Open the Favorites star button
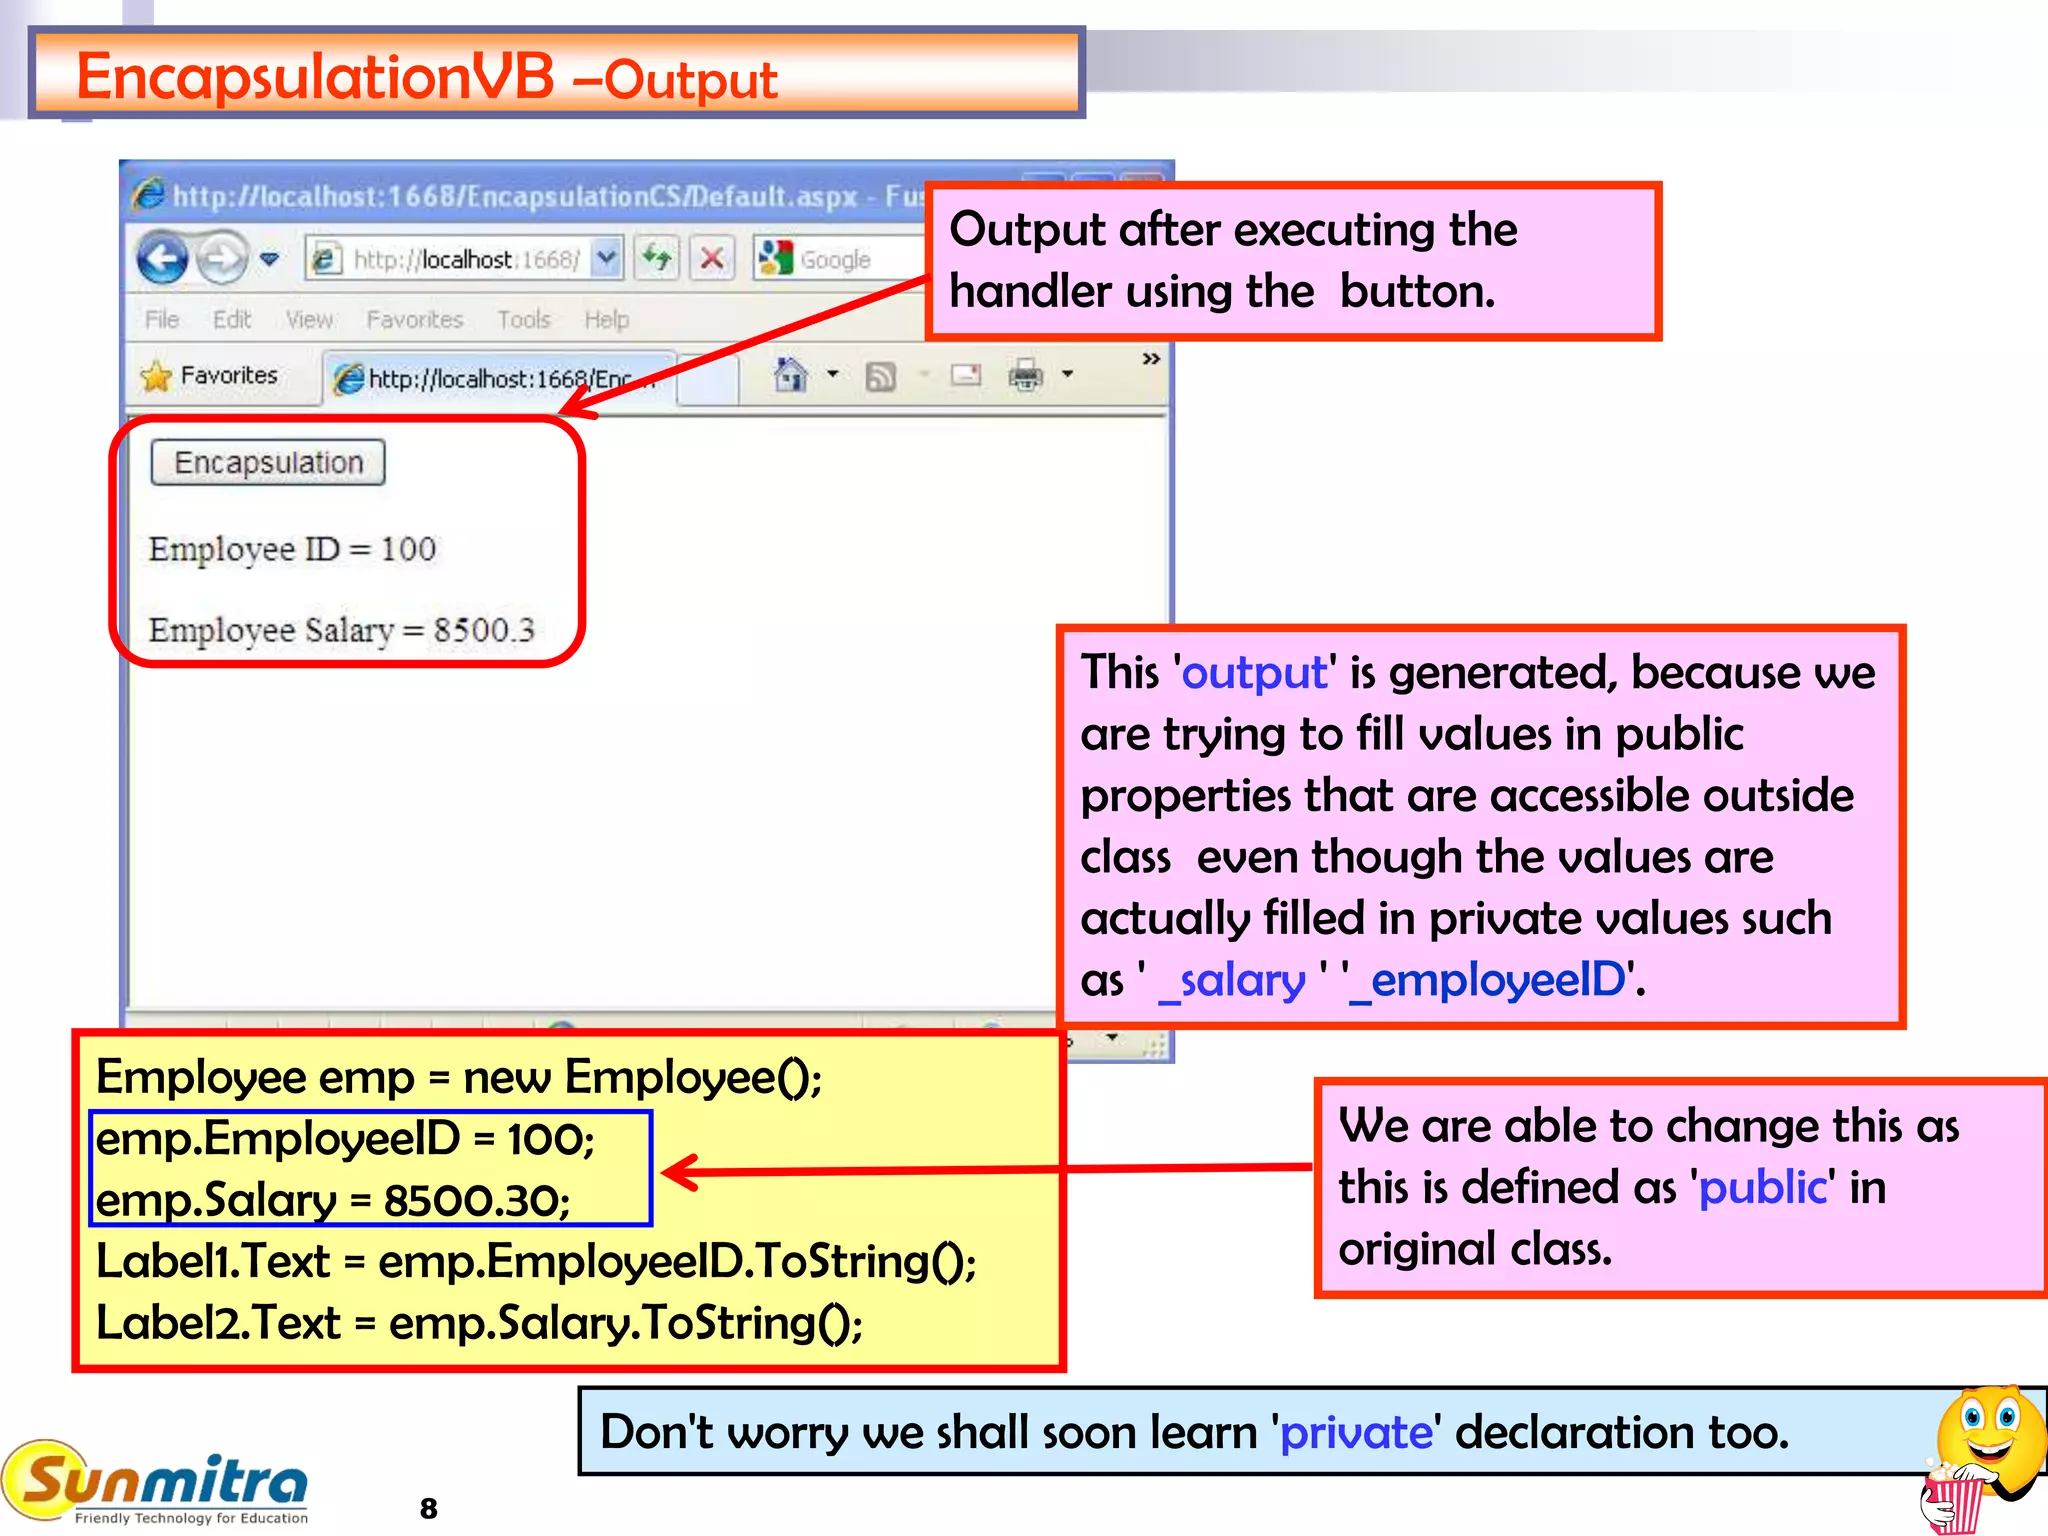The height and width of the screenshot is (1536, 2048). coord(210,376)
